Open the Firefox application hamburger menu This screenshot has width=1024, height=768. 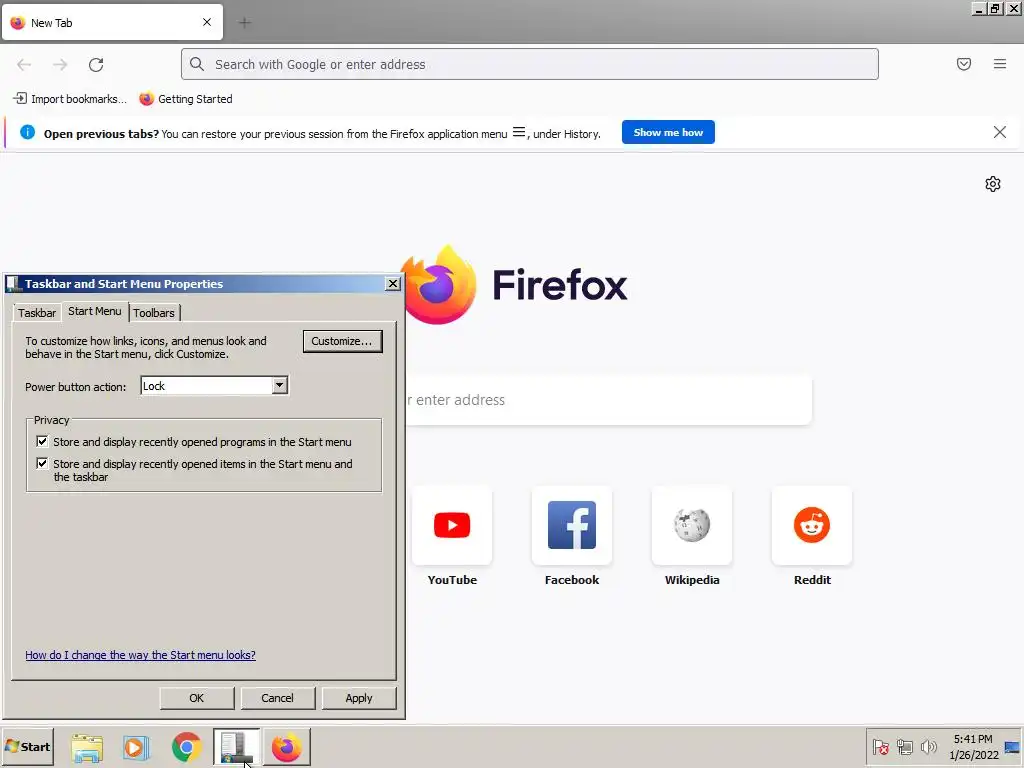(x=999, y=64)
